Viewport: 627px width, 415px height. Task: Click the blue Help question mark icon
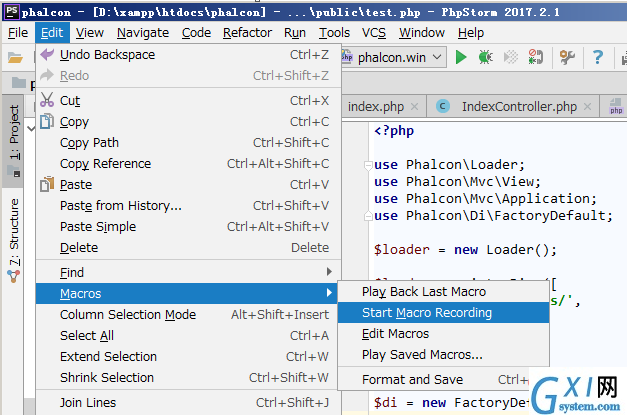point(597,57)
